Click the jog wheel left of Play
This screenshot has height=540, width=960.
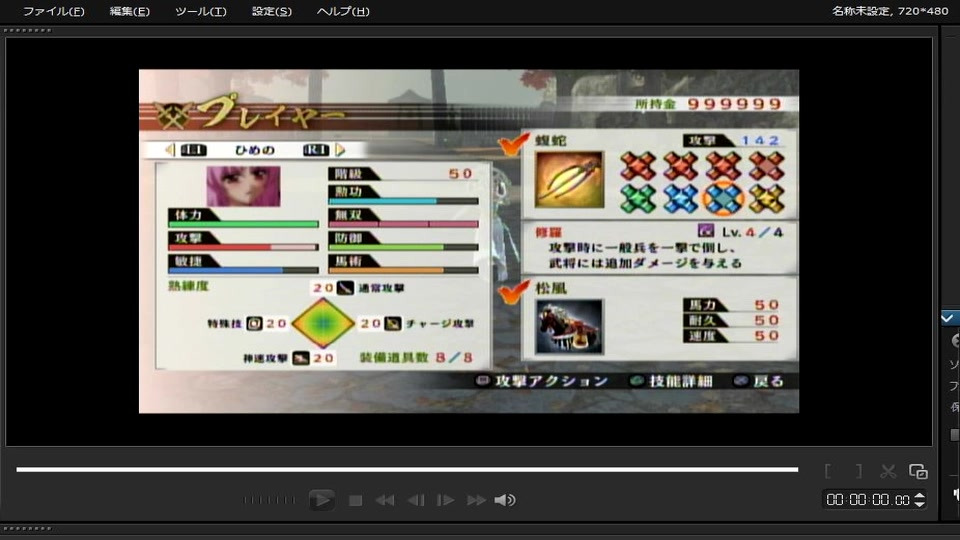(x=269, y=500)
